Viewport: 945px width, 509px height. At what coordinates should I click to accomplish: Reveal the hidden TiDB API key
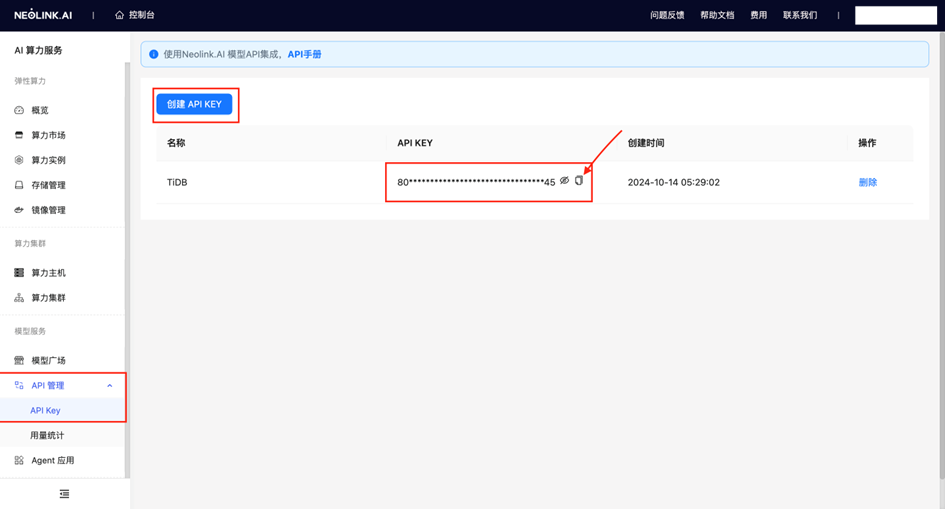tap(565, 181)
